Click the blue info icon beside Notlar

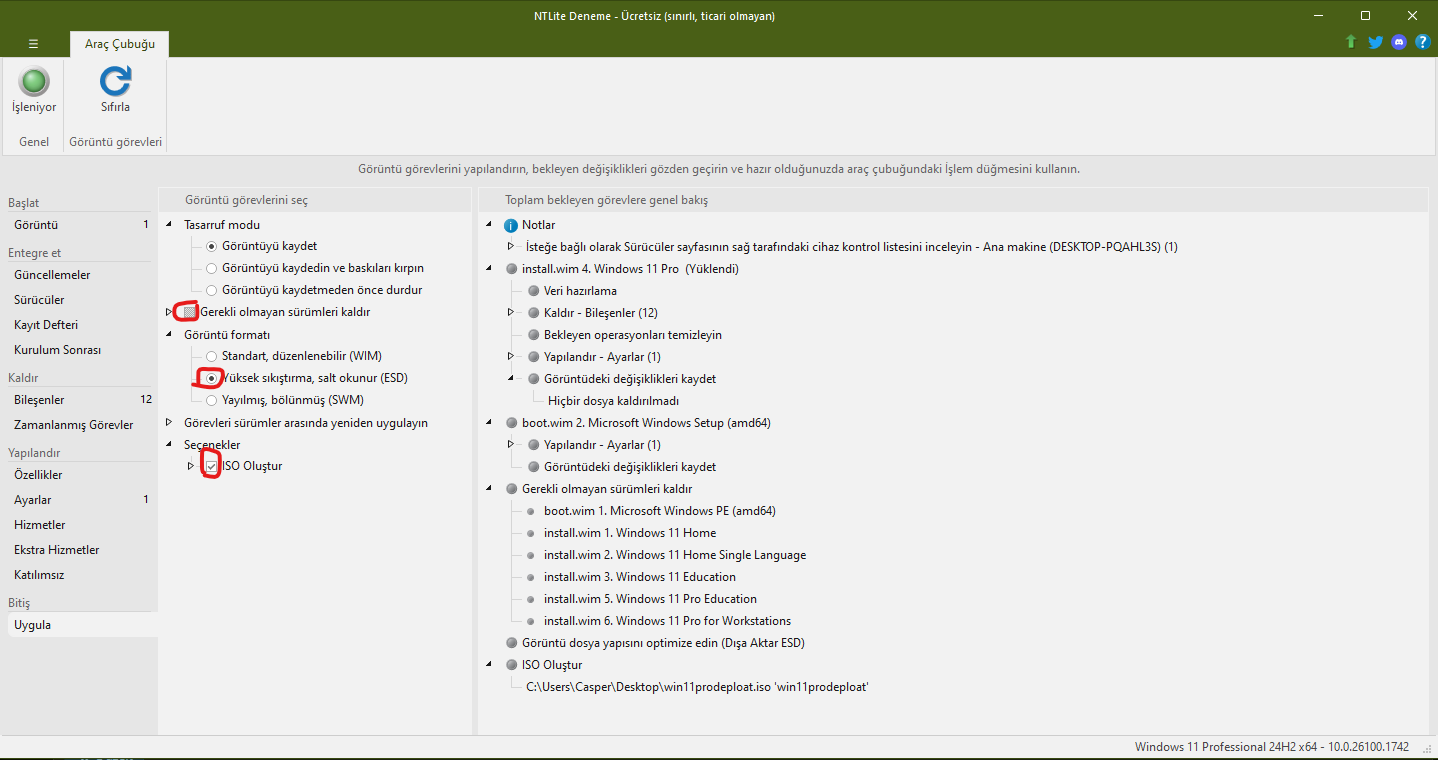(511, 225)
